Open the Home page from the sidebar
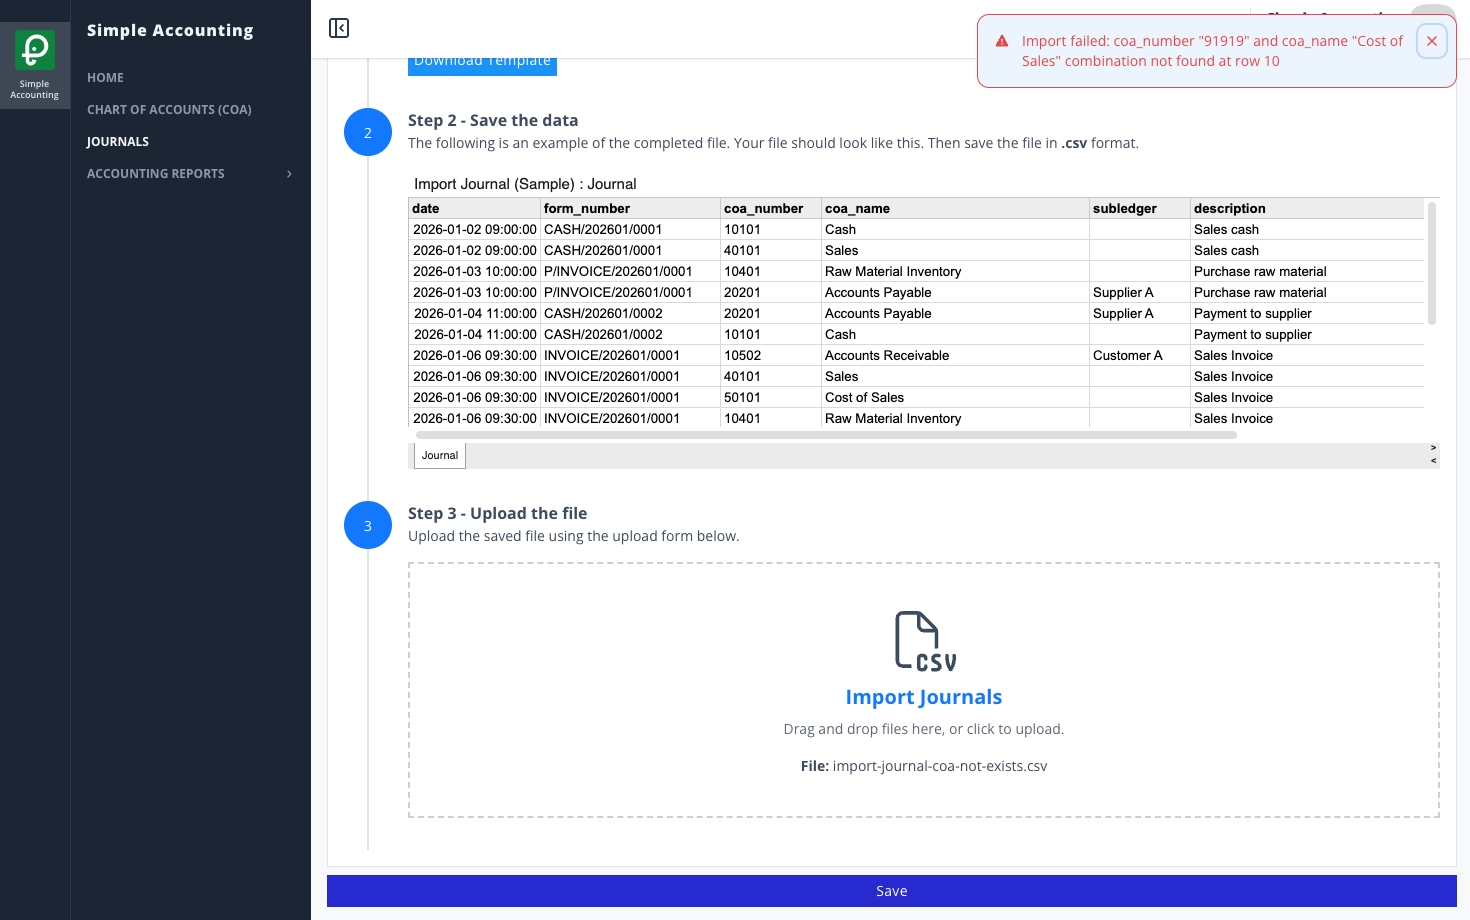Viewport: 1470px width, 920px height. [105, 78]
